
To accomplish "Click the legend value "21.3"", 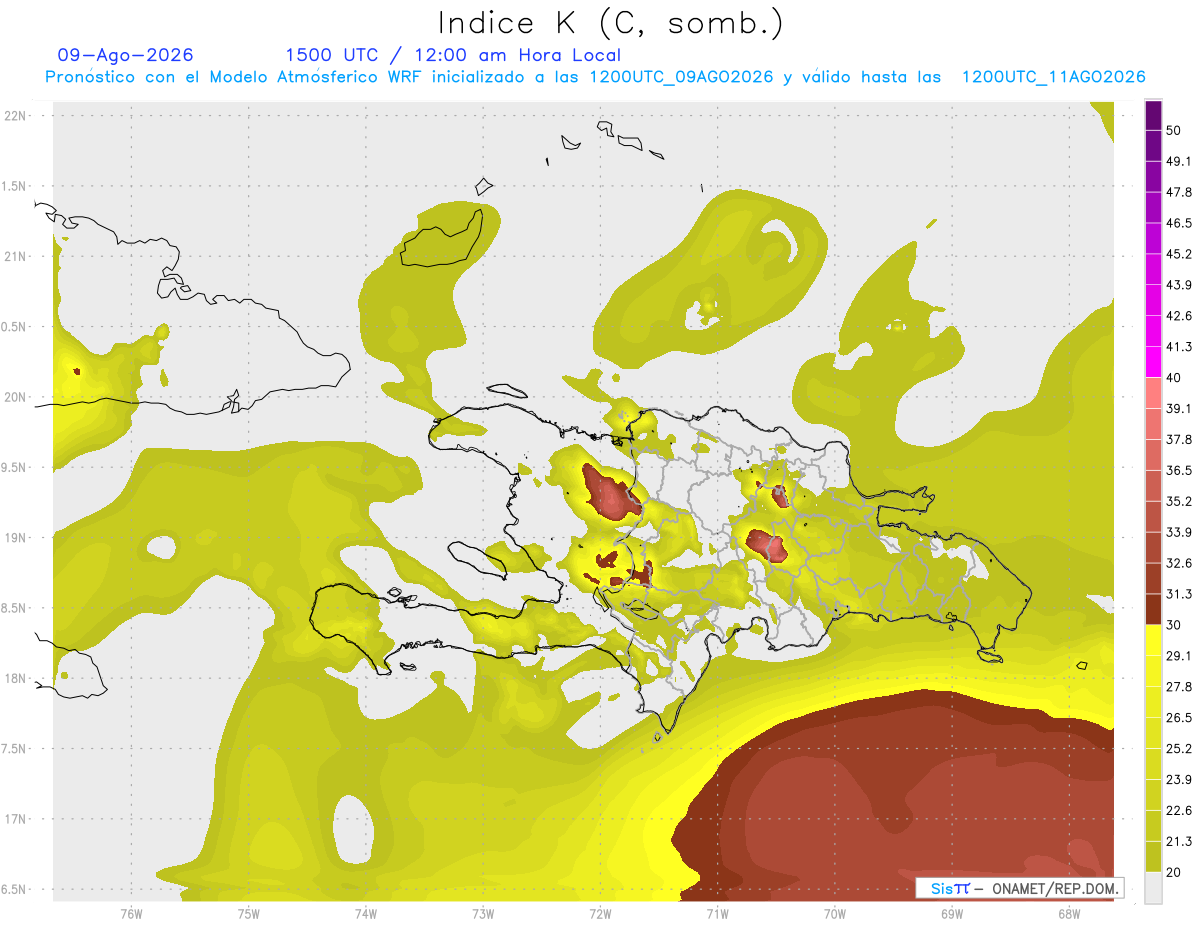I will [1179, 841].
